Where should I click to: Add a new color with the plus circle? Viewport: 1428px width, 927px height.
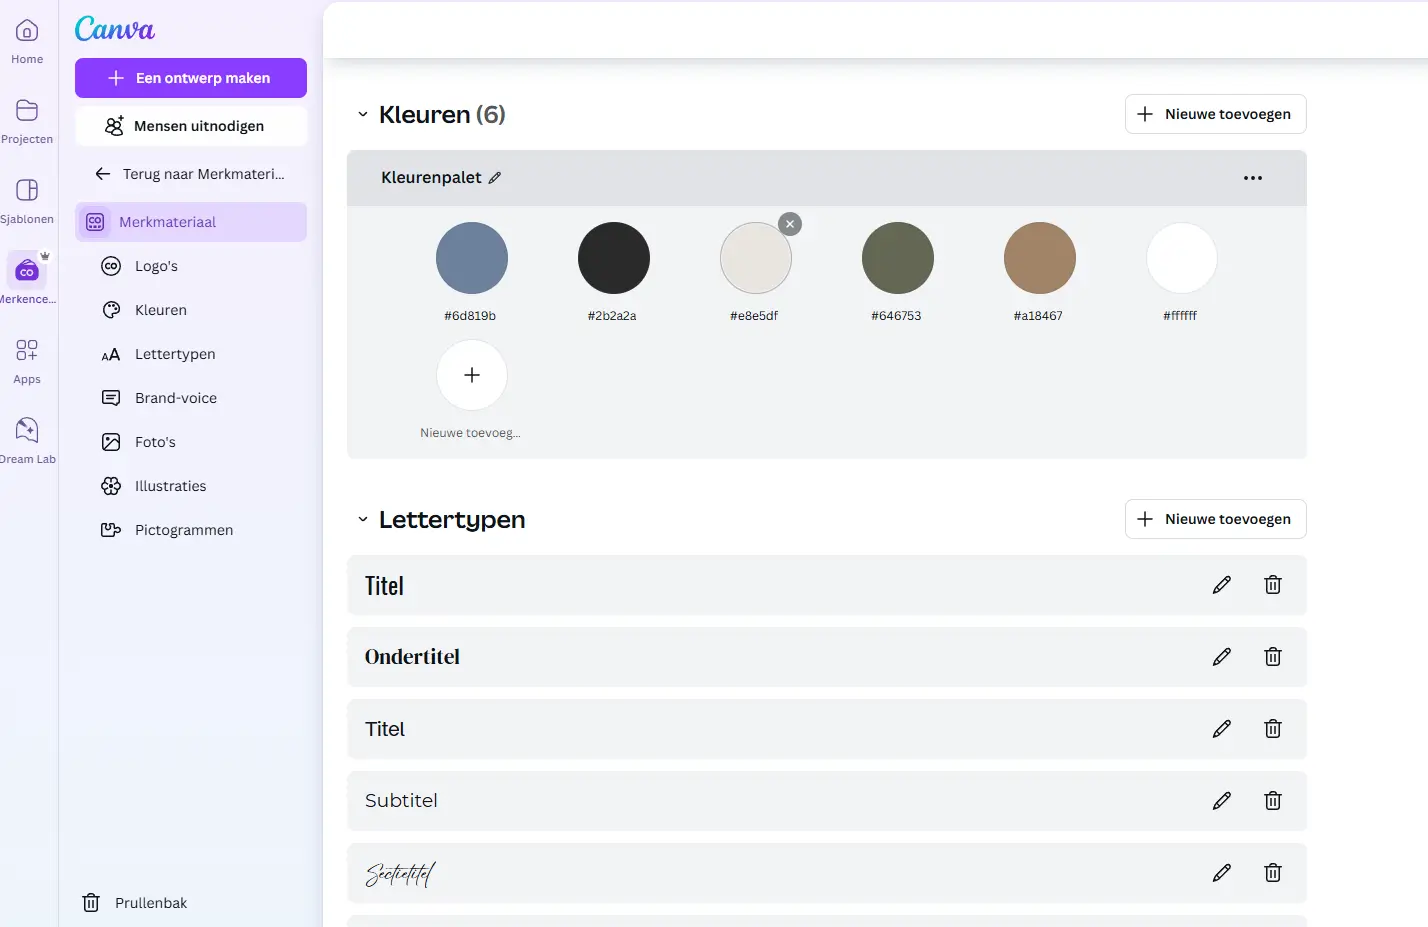click(x=472, y=375)
